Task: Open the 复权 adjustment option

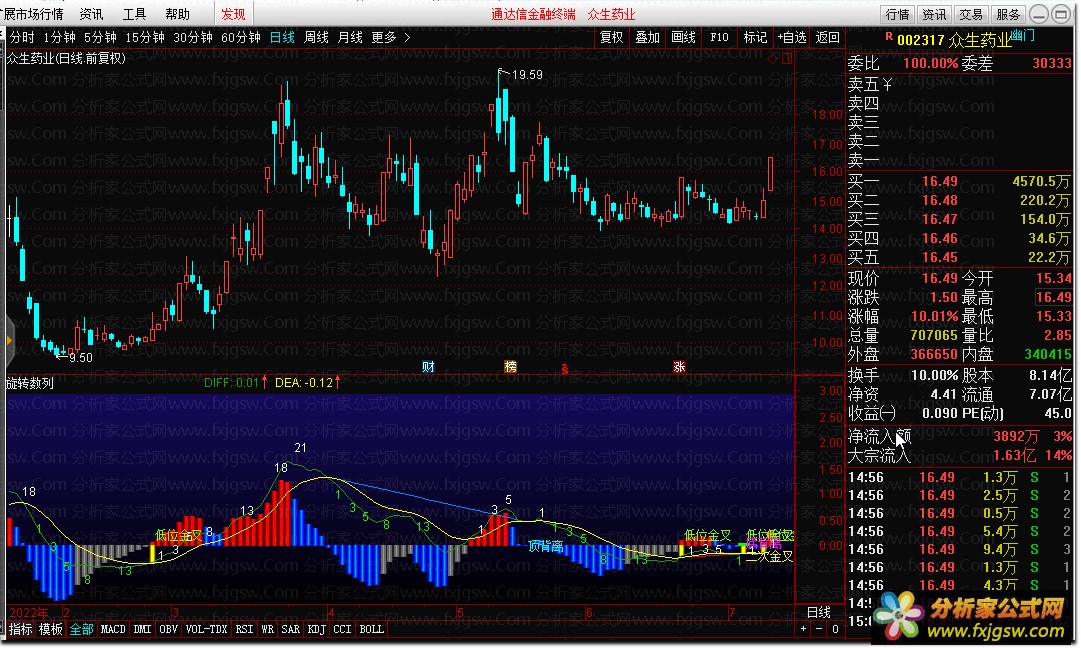Action: [x=612, y=37]
